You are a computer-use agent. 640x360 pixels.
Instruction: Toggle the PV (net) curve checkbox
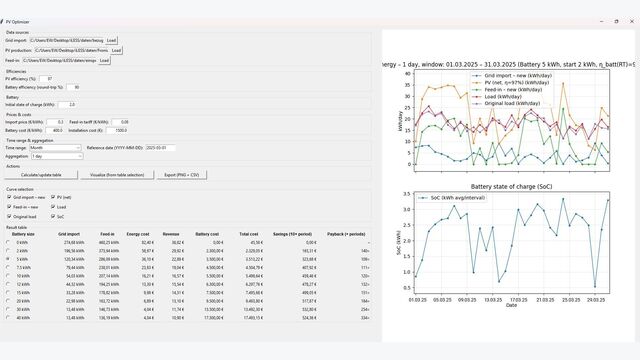tap(53, 197)
